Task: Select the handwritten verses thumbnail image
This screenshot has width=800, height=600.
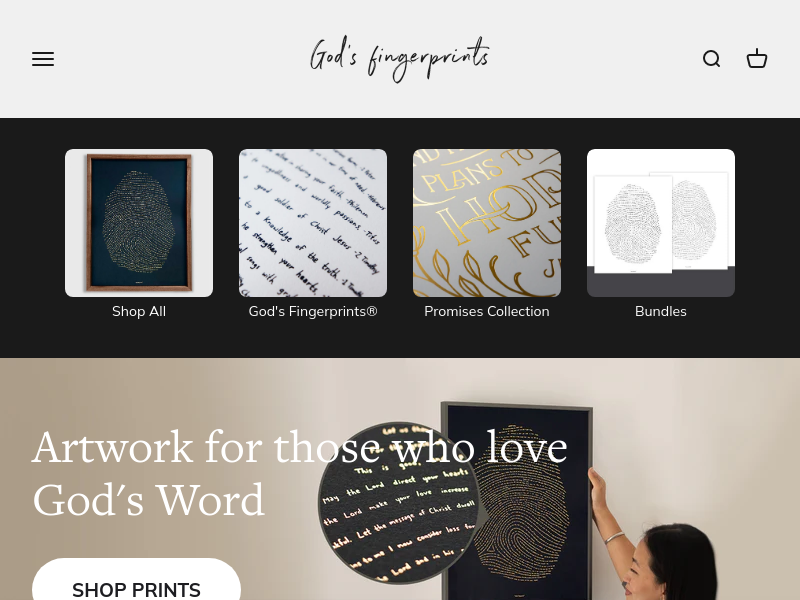Action: pos(313,223)
